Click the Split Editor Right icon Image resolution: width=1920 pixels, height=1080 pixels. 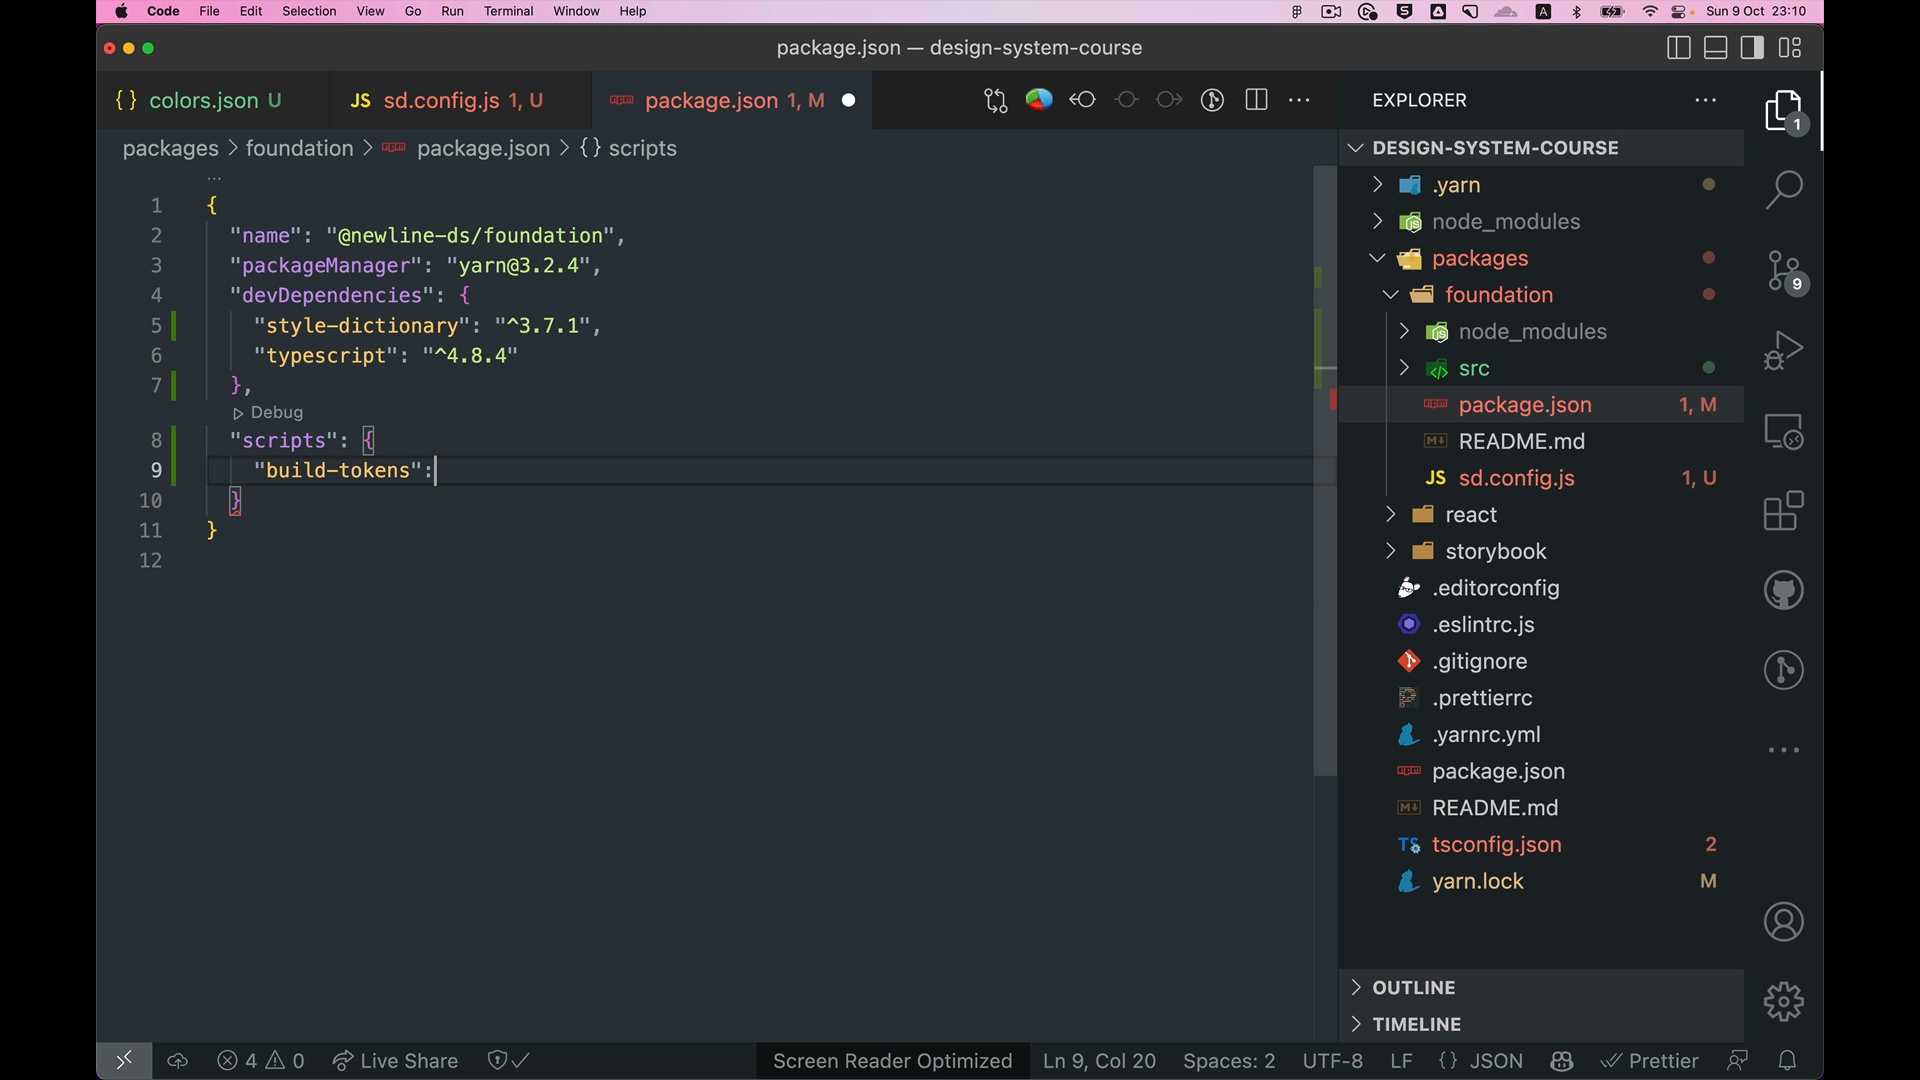click(1256, 100)
